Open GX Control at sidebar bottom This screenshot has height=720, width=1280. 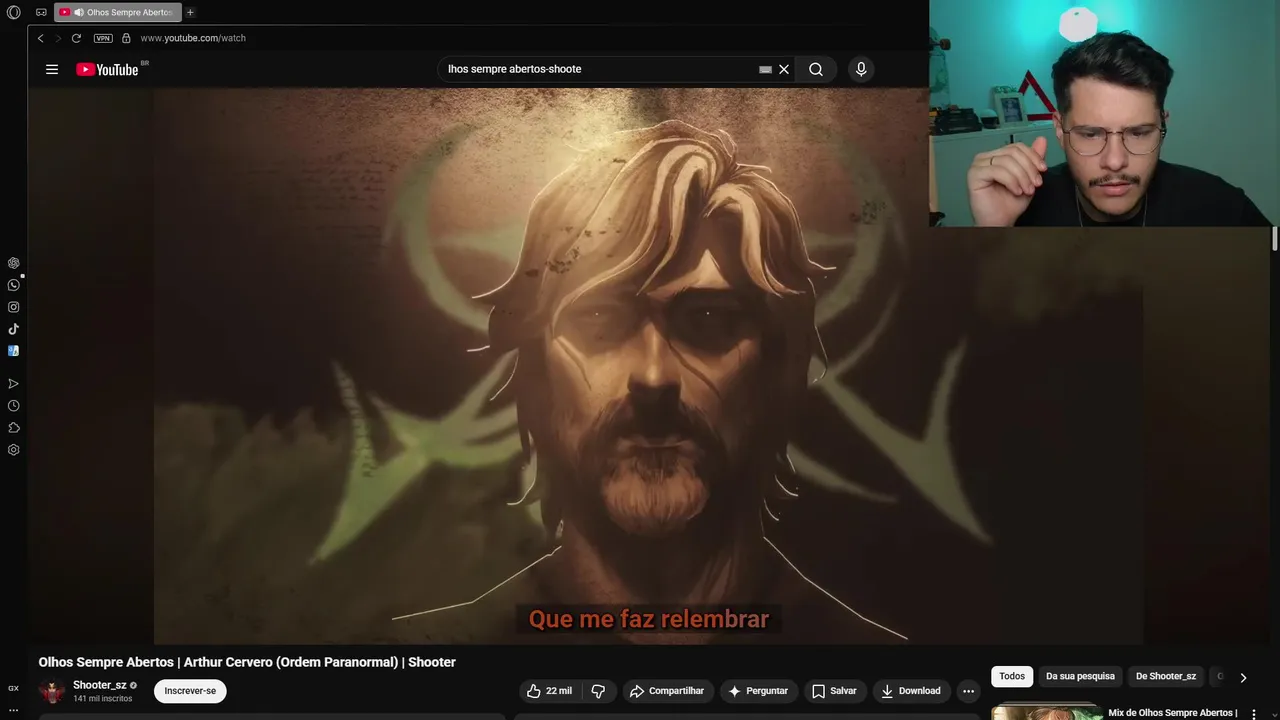[x=13, y=688]
